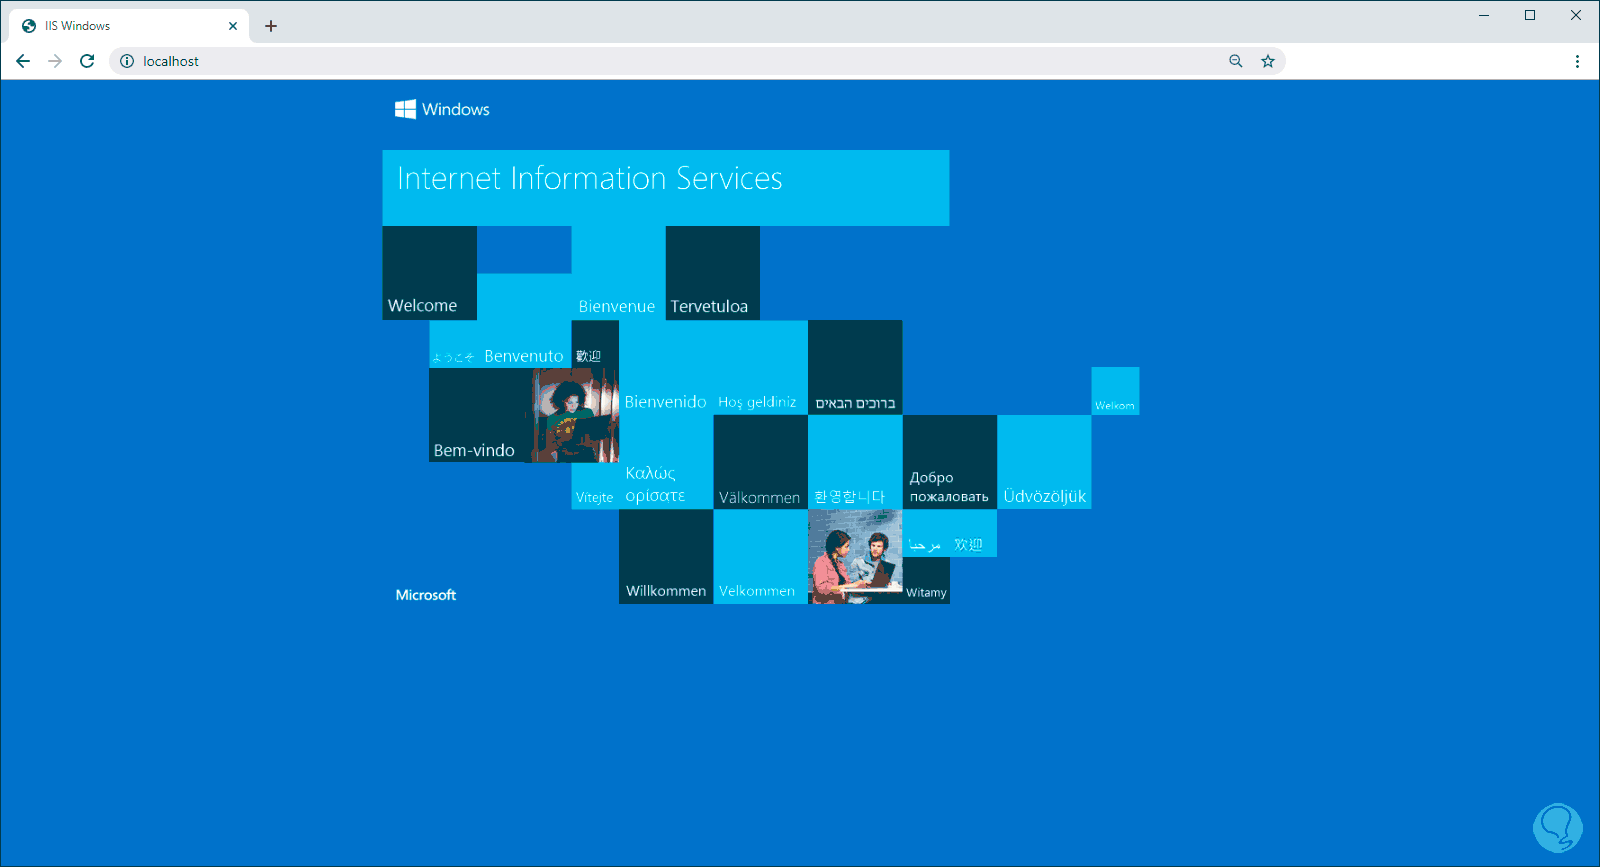Bookmark this page with the star icon
The image size is (1600, 867).
[x=1268, y=61]
